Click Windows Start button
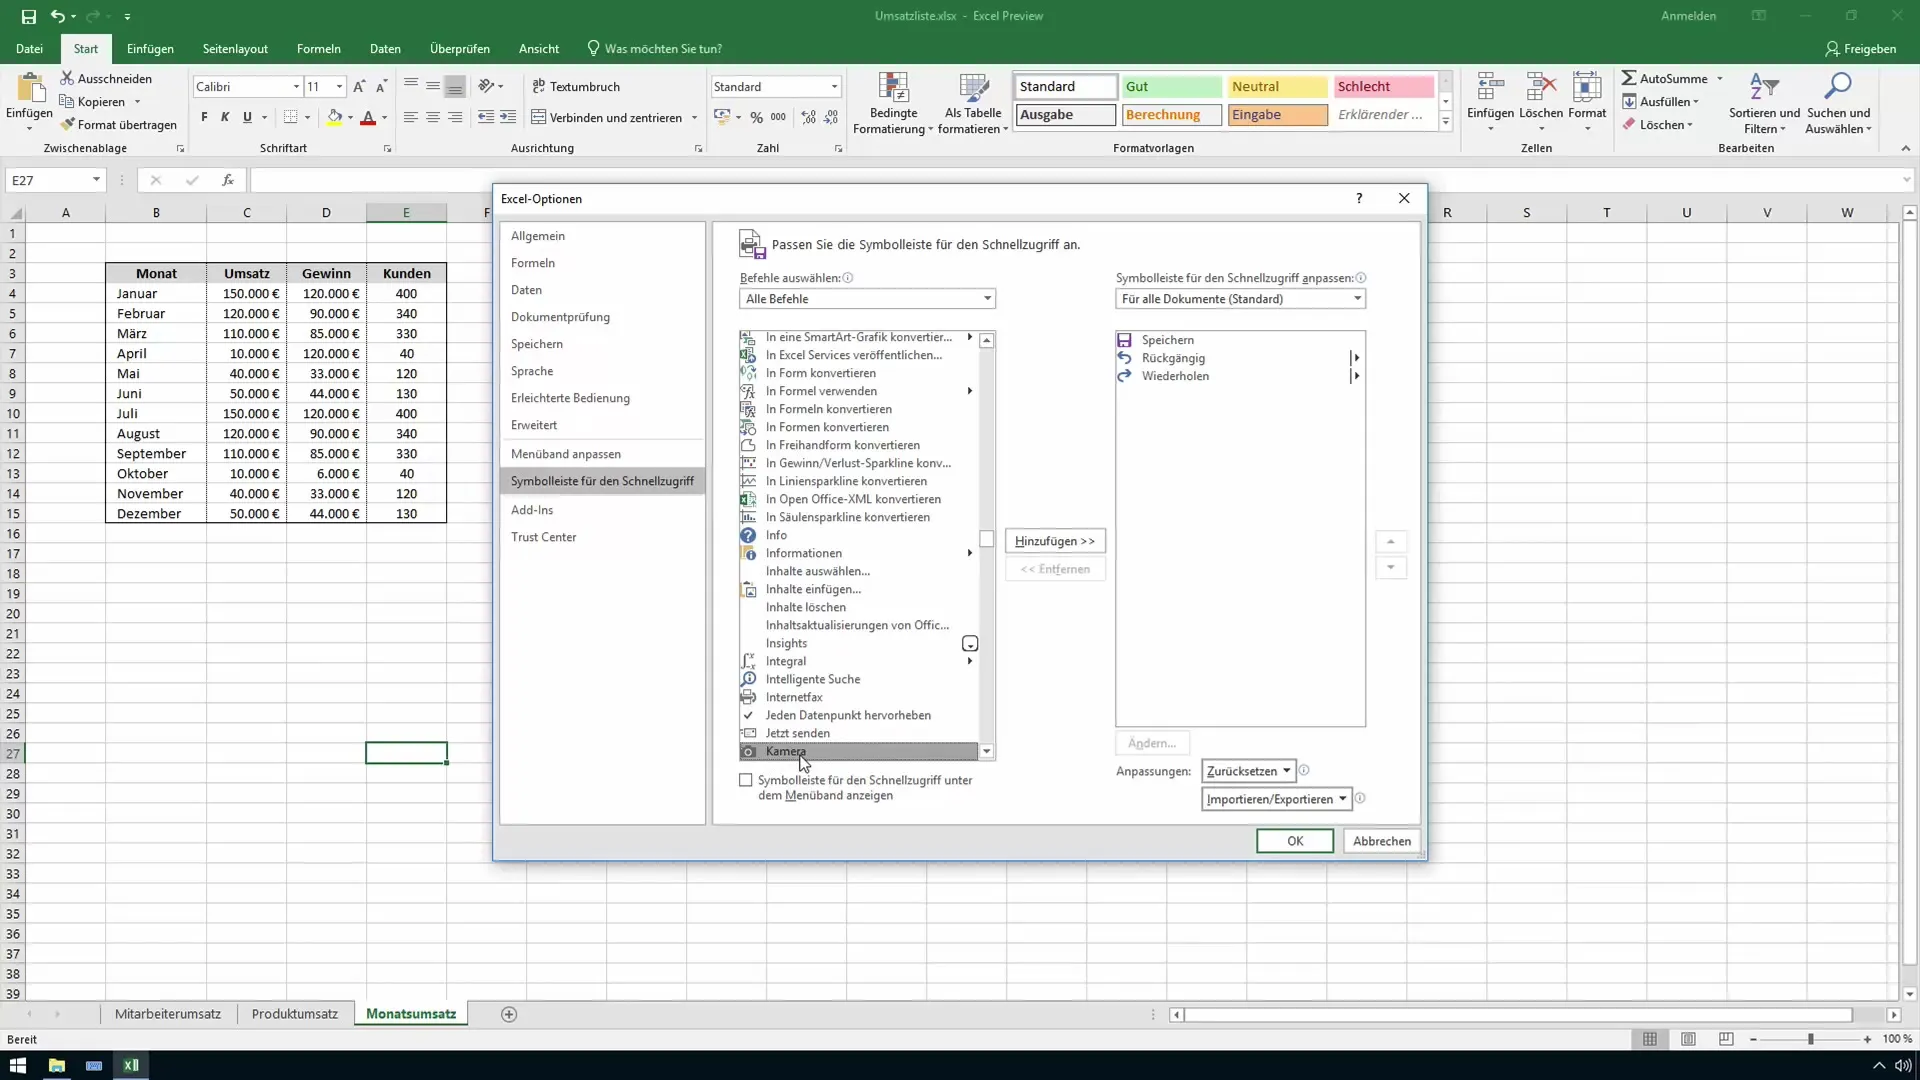 18,1065
